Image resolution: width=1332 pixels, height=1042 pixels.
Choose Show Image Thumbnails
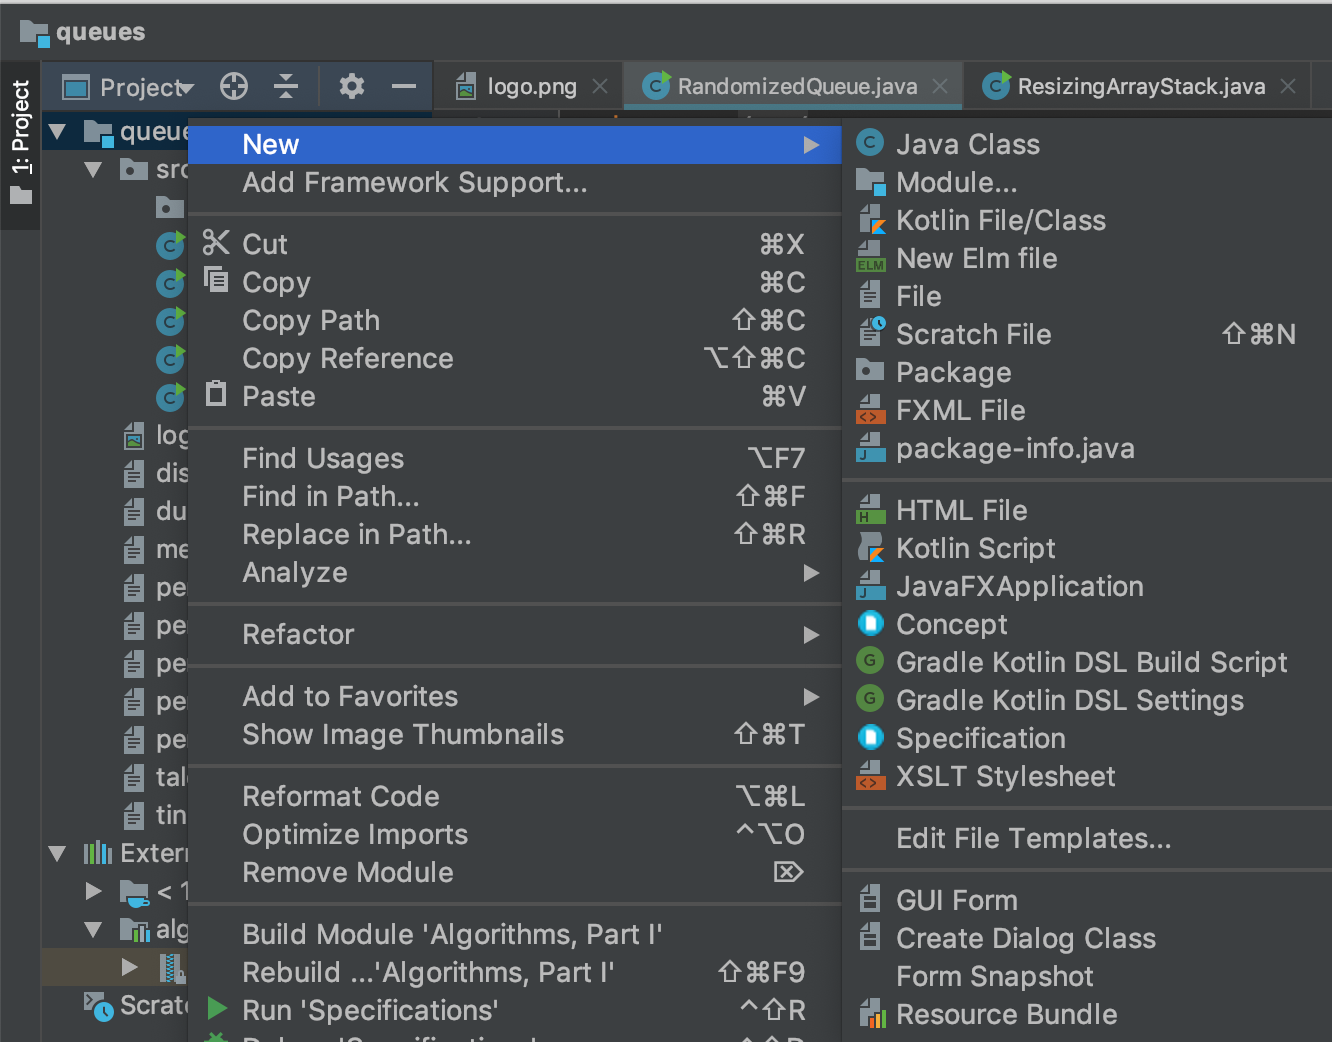pos(515,735)
